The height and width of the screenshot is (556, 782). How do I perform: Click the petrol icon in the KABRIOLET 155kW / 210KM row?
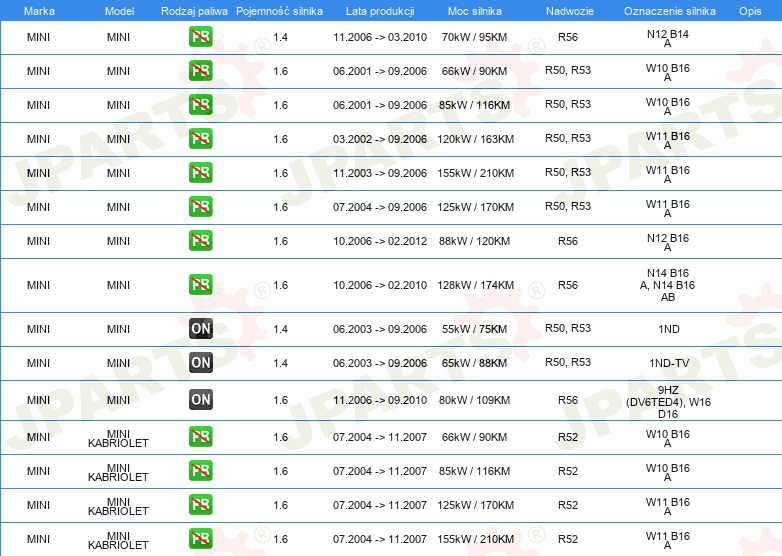click(200, 538)
